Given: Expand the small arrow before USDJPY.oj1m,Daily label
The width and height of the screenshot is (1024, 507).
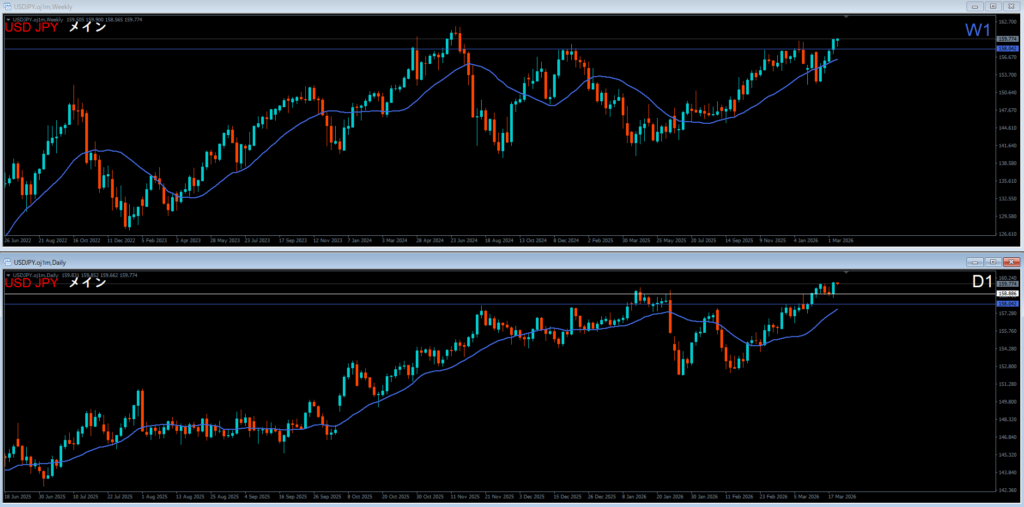Looking at the screenshot, I should (8, 275).
